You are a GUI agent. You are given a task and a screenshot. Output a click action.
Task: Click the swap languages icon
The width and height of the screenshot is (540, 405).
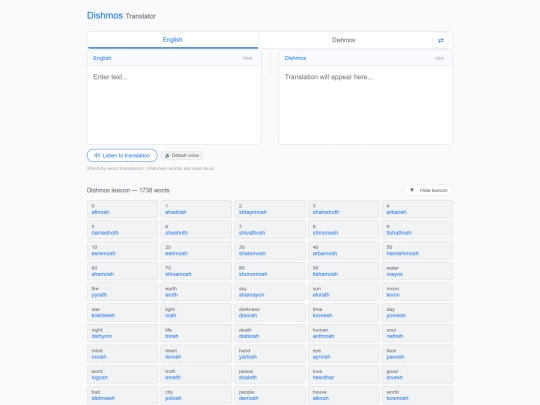[440, 40]
